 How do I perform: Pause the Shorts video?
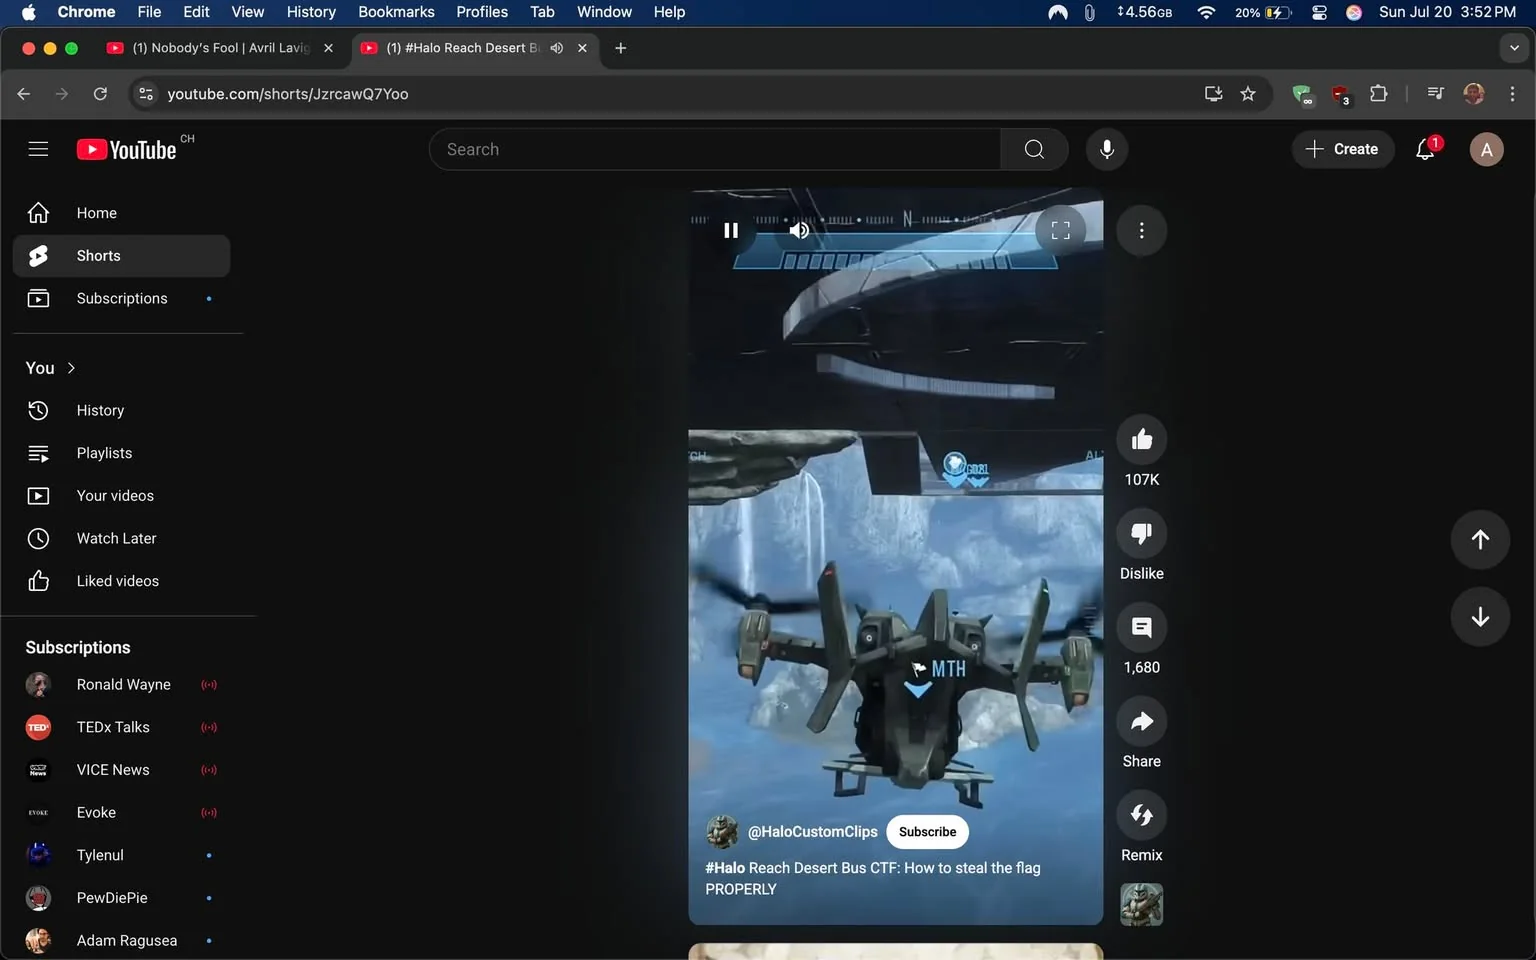[x=731, y=230]
